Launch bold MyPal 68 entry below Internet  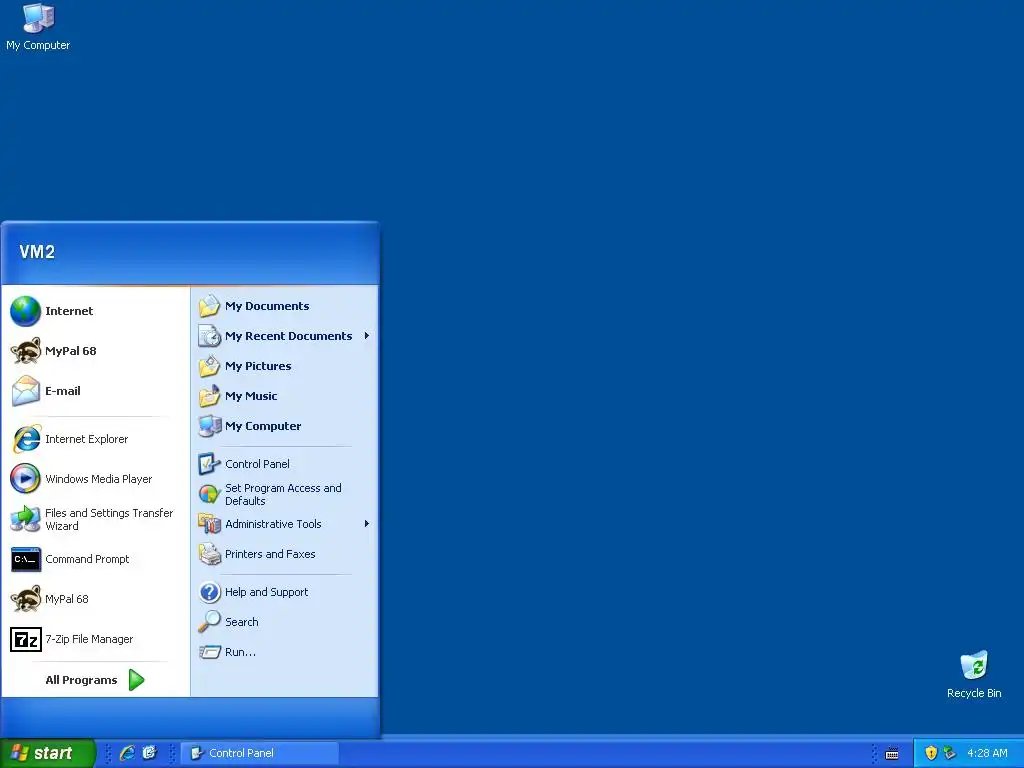tap(95, 351)
